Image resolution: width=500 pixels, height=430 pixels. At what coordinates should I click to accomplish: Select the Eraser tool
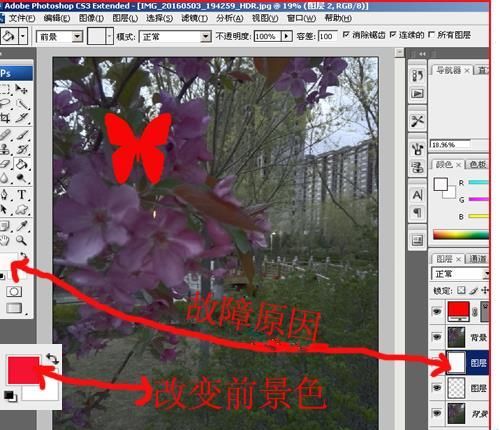[x=4, y=164]
